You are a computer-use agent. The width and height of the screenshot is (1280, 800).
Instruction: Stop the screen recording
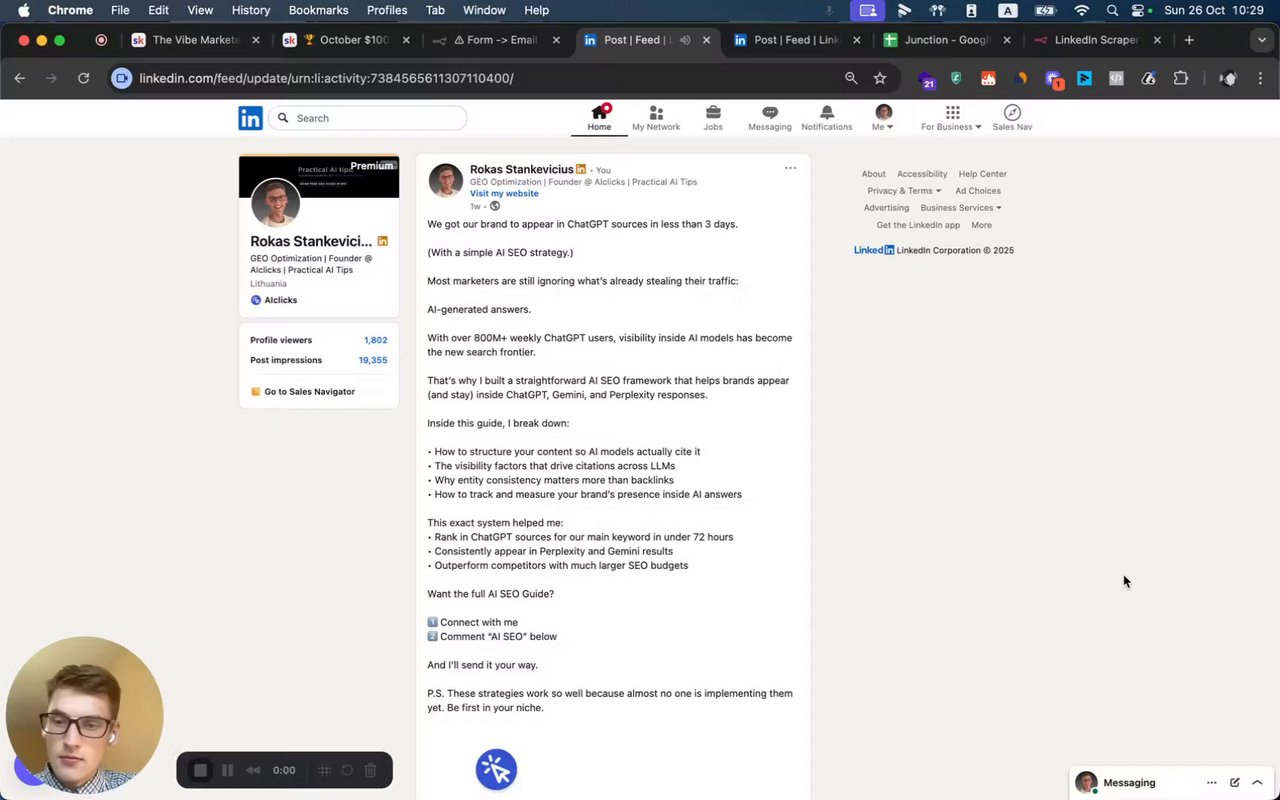(x=200, y=770)
